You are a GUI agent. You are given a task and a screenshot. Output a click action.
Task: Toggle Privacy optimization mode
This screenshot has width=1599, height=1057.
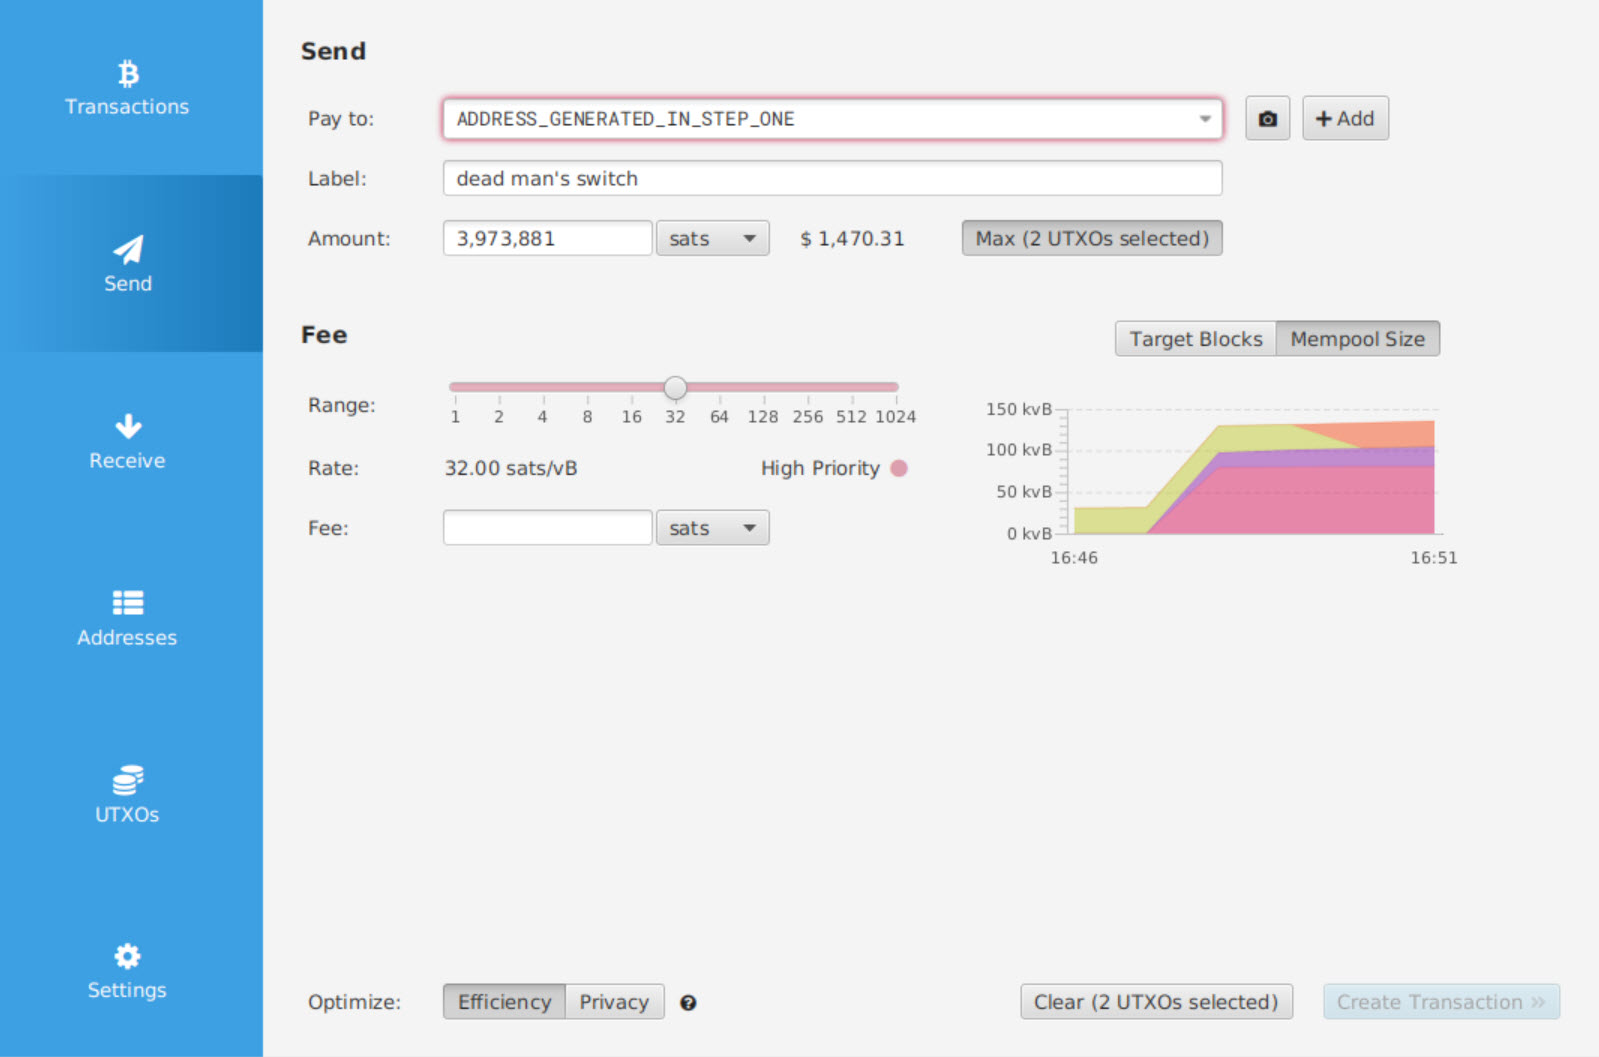pos(614,1002)
